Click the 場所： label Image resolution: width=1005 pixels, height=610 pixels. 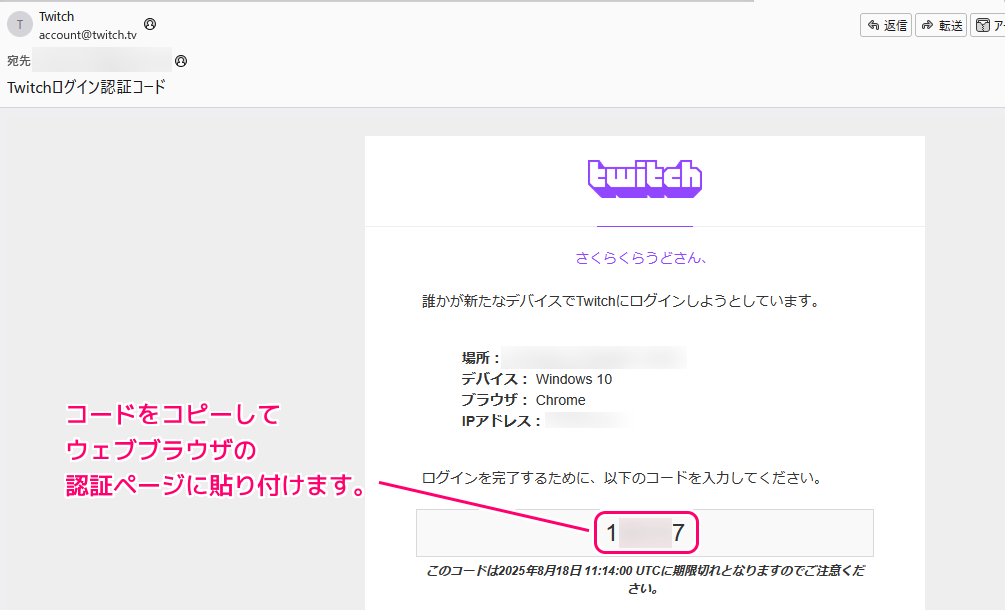(x=481, y=358)
